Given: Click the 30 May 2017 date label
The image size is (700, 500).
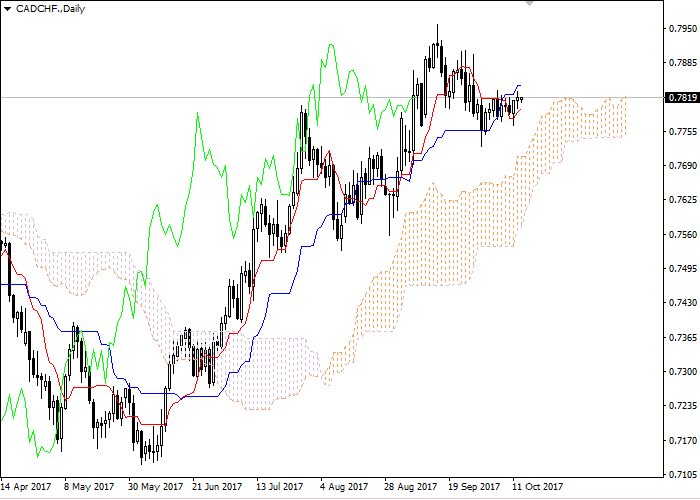Looking at the screenshot, I should [x=155, y=486].
